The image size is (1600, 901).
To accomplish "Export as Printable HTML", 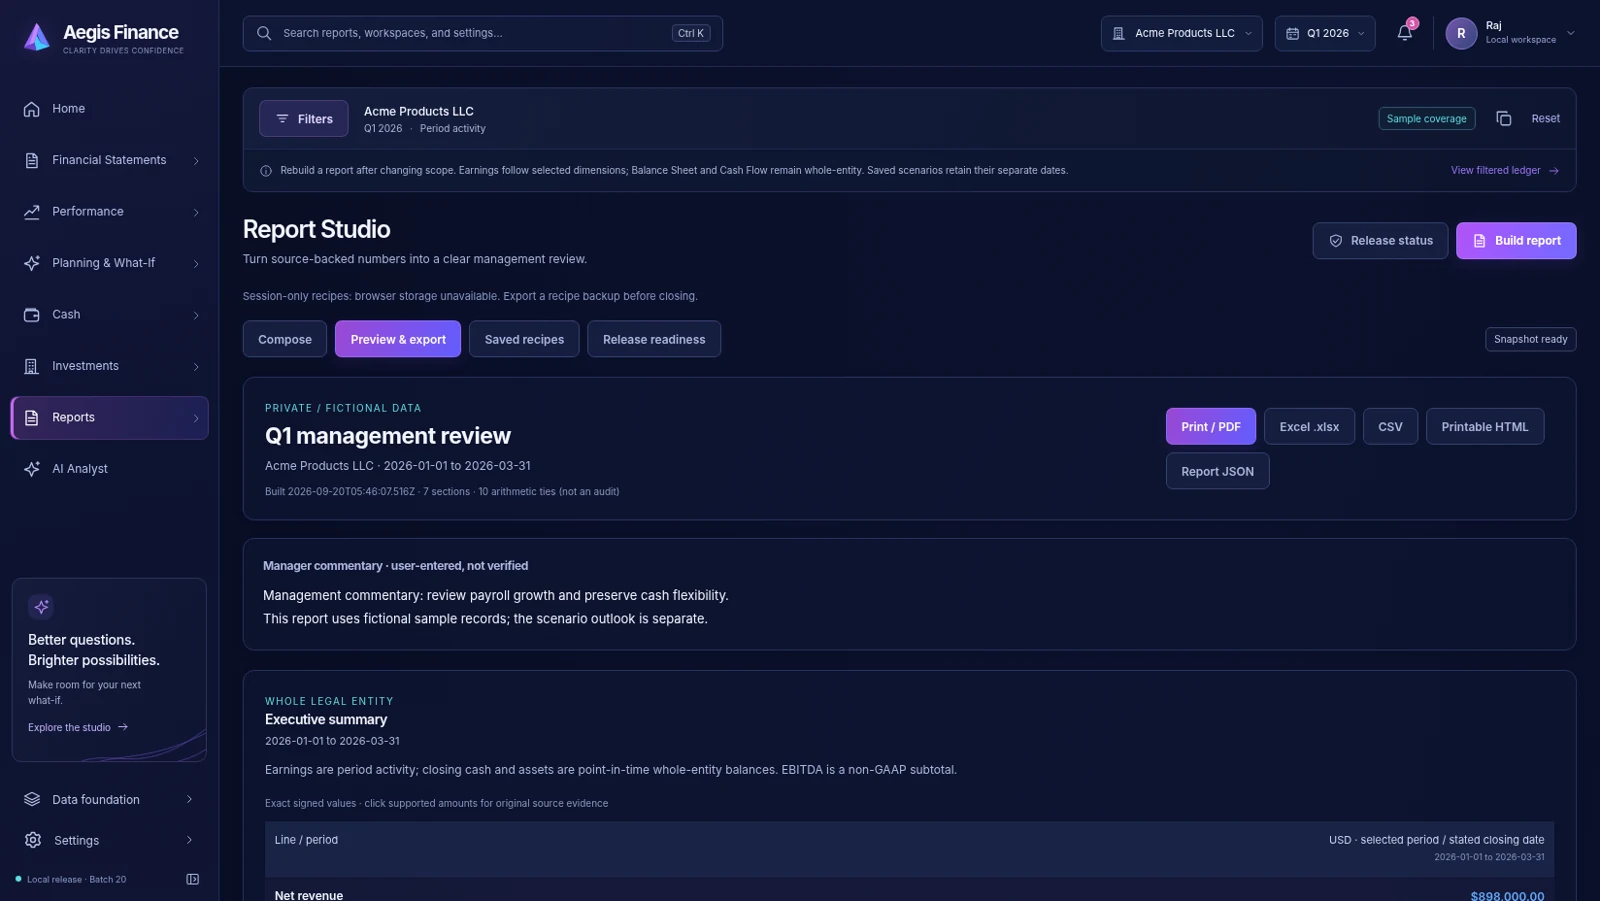I will pyautogui.click(x=1485, y=426).
